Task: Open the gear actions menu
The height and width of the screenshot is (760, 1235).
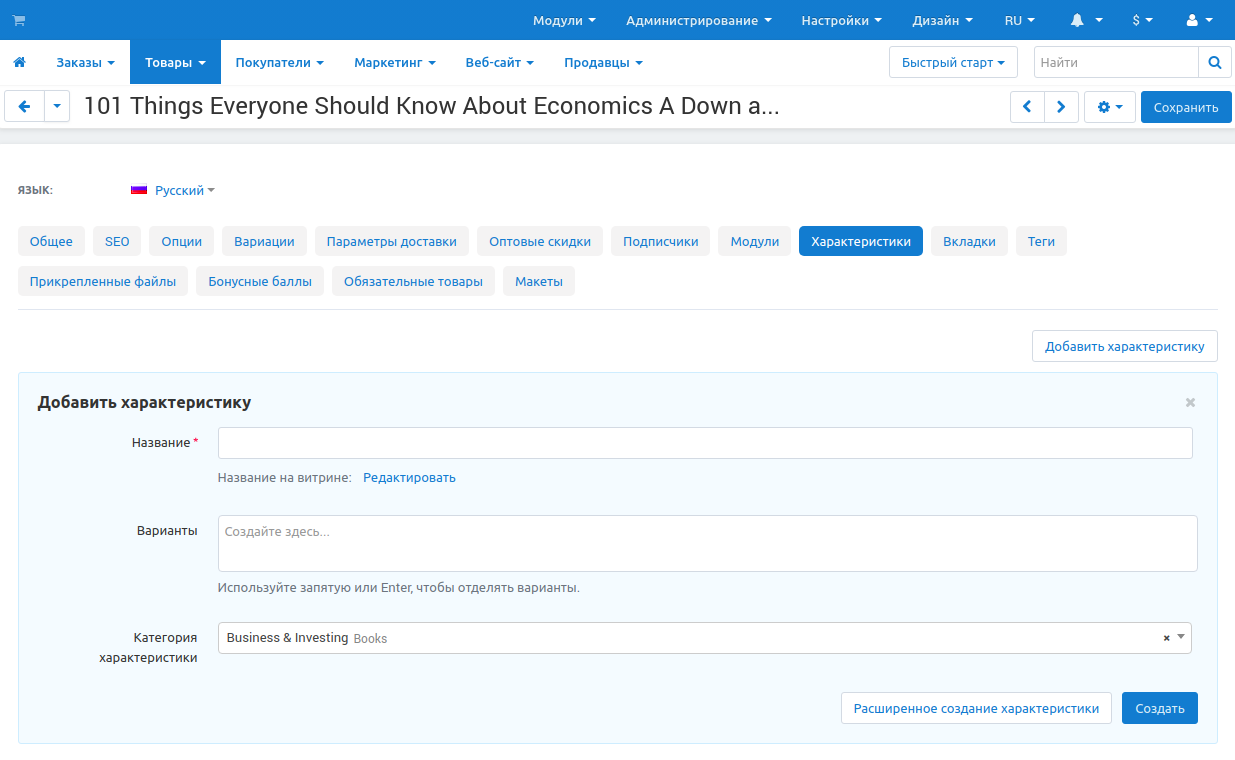Action: coord(1109,107)
